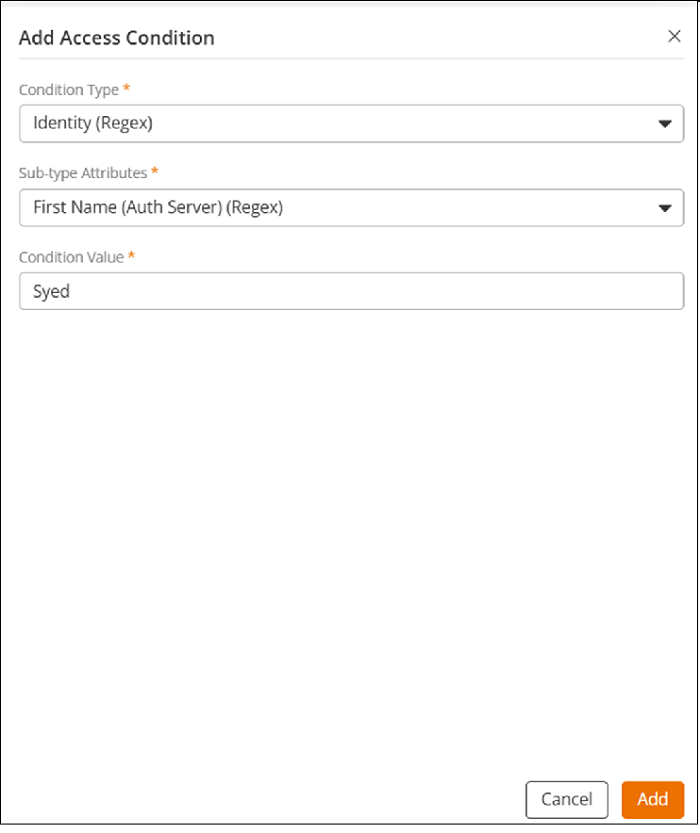
Task: Expand the Condition Type dropdown arrow
Action: coord(664,124)
